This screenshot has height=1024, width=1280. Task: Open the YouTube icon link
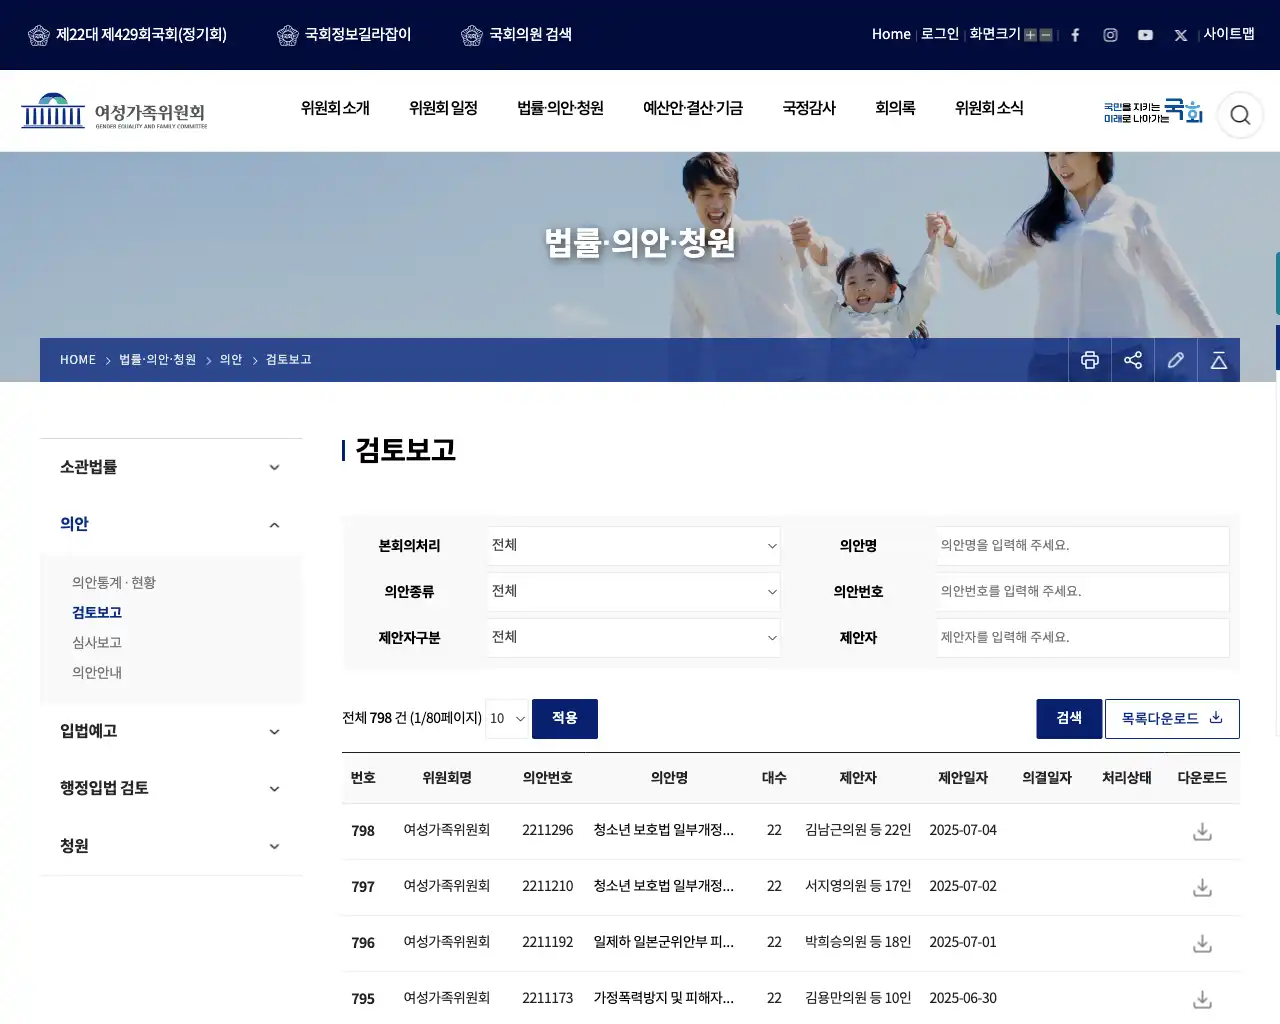pyautogui.click(x=1145, y=35)
